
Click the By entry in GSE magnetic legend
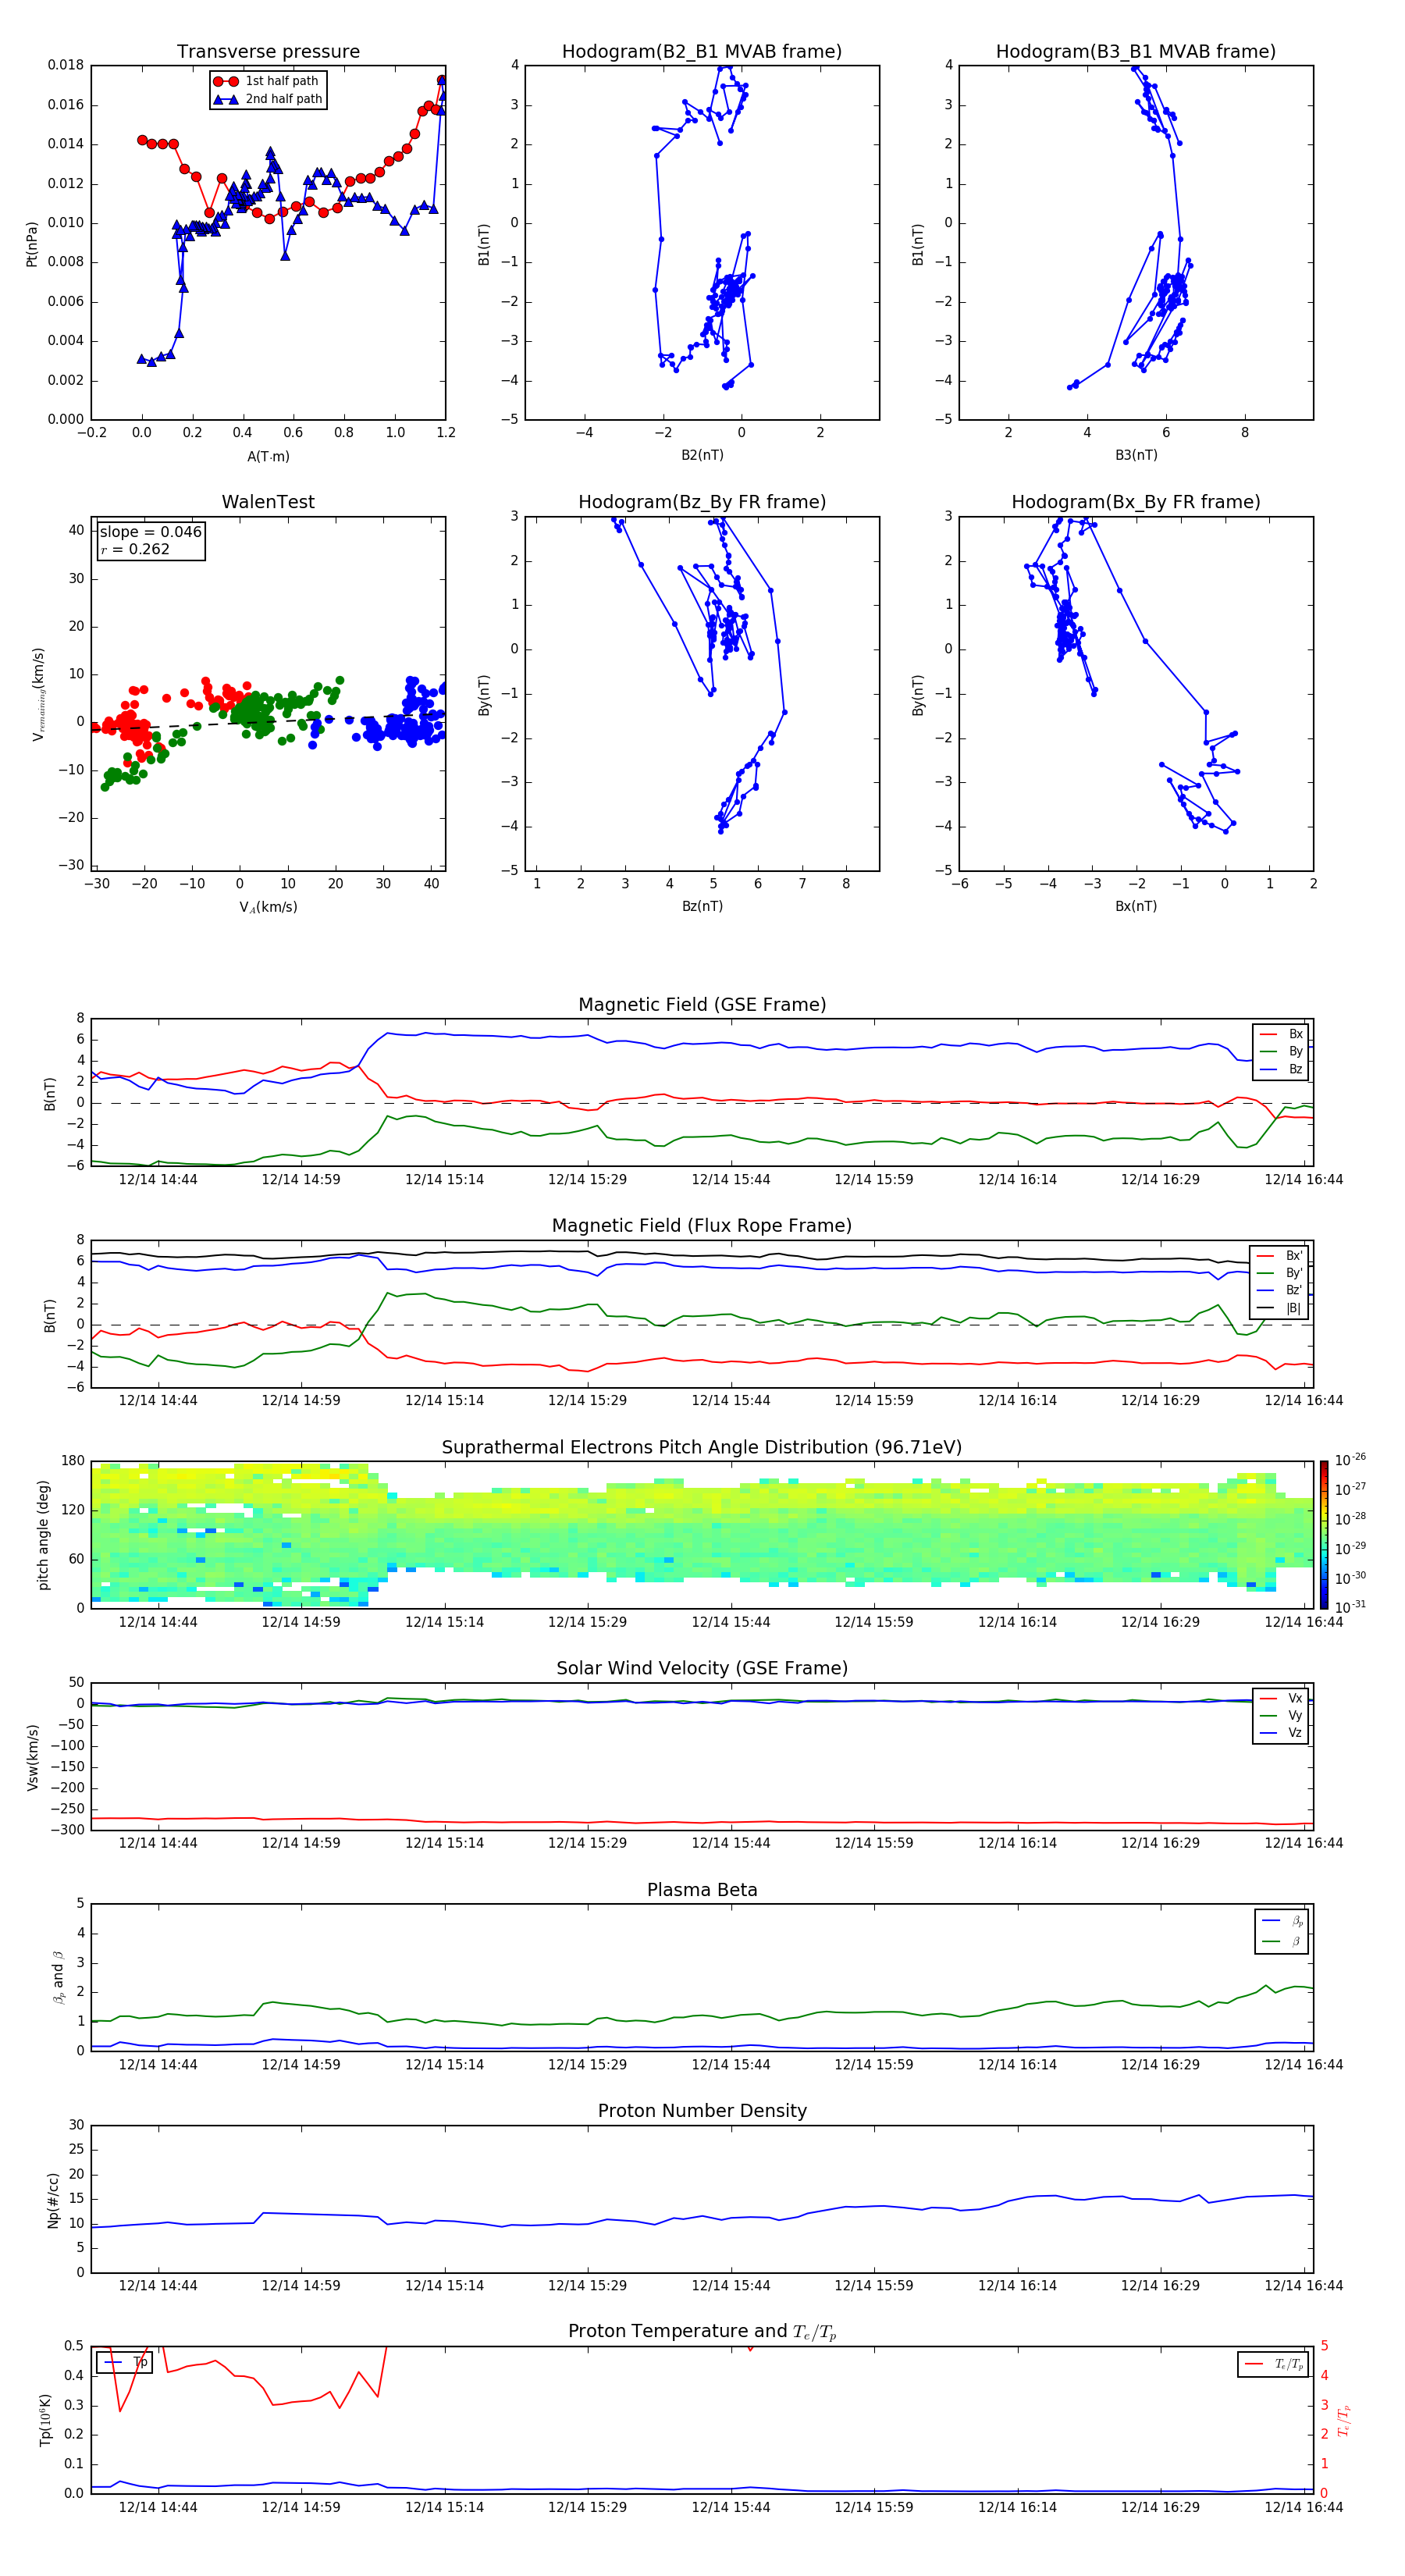[x=1281, y=1052]
